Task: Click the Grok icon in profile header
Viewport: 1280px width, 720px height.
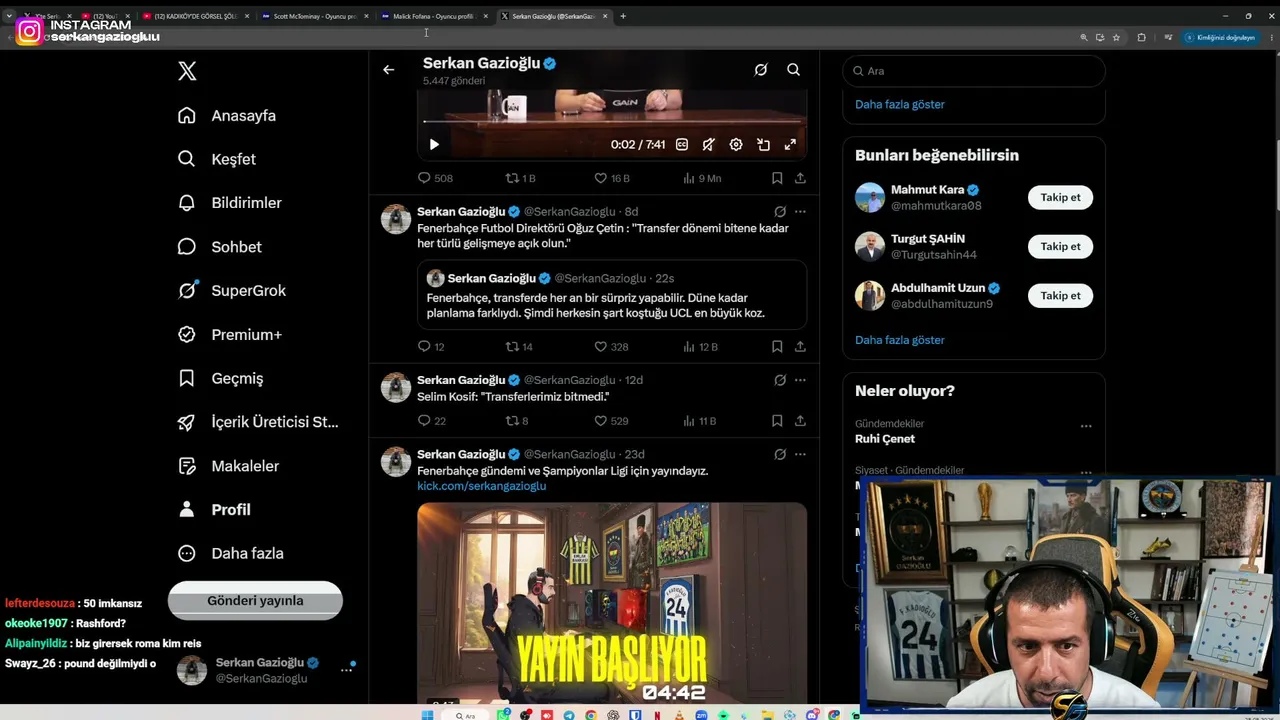Action: tap(761, 70)
